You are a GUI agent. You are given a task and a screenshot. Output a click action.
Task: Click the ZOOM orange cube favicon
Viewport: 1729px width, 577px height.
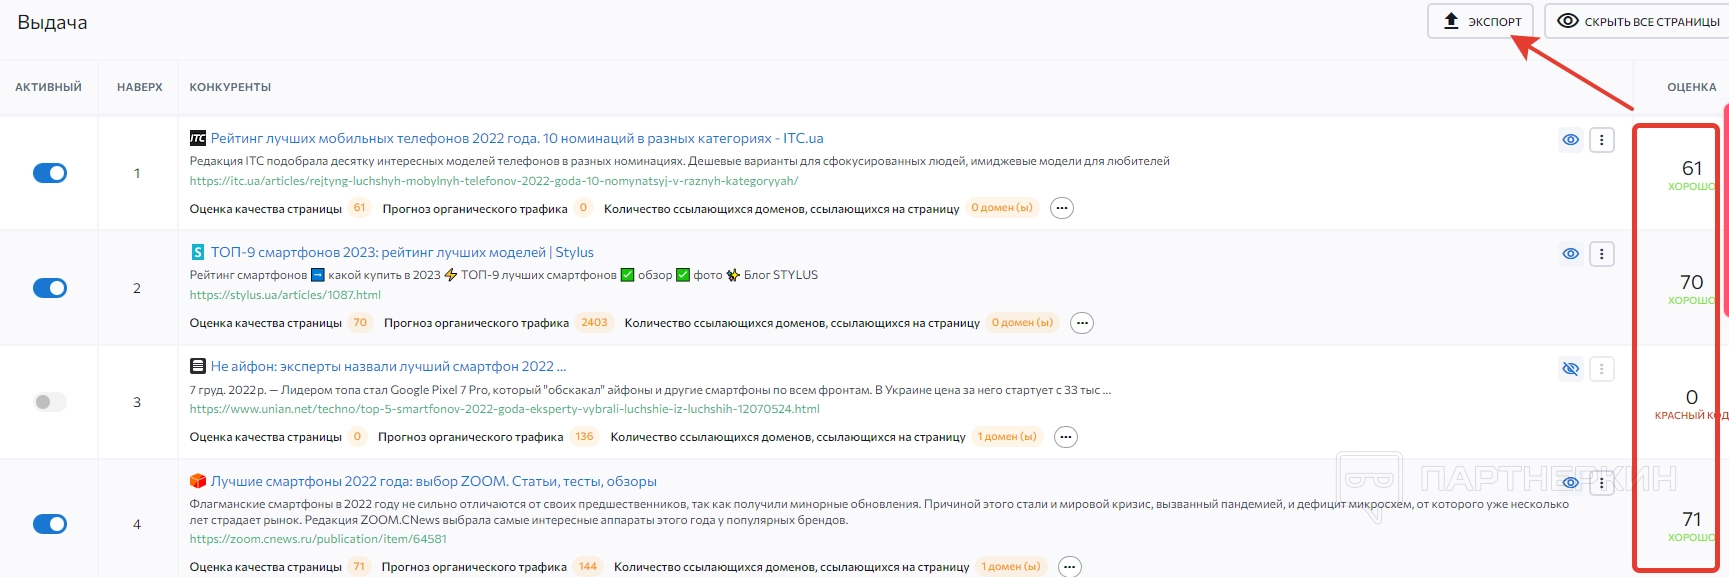[x=198, y=481]
